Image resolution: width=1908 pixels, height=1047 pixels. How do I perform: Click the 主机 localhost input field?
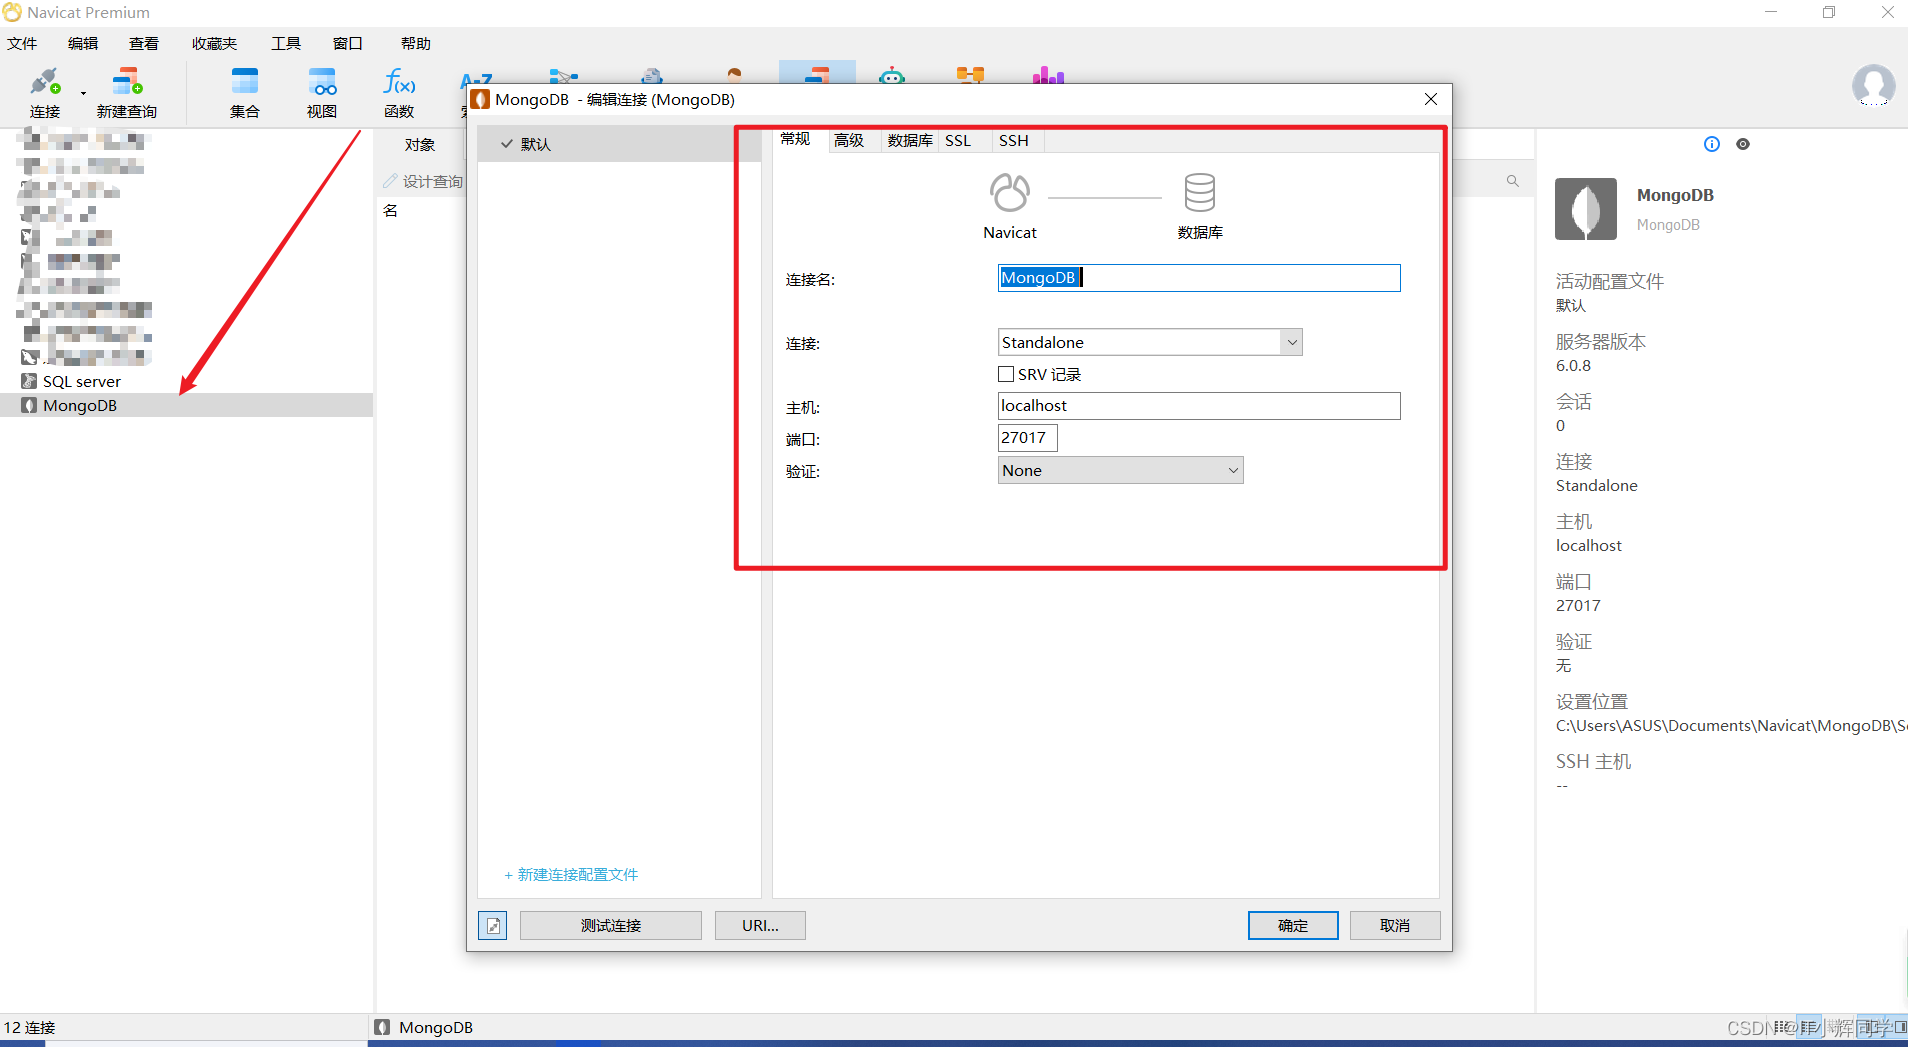[1199, 406]
